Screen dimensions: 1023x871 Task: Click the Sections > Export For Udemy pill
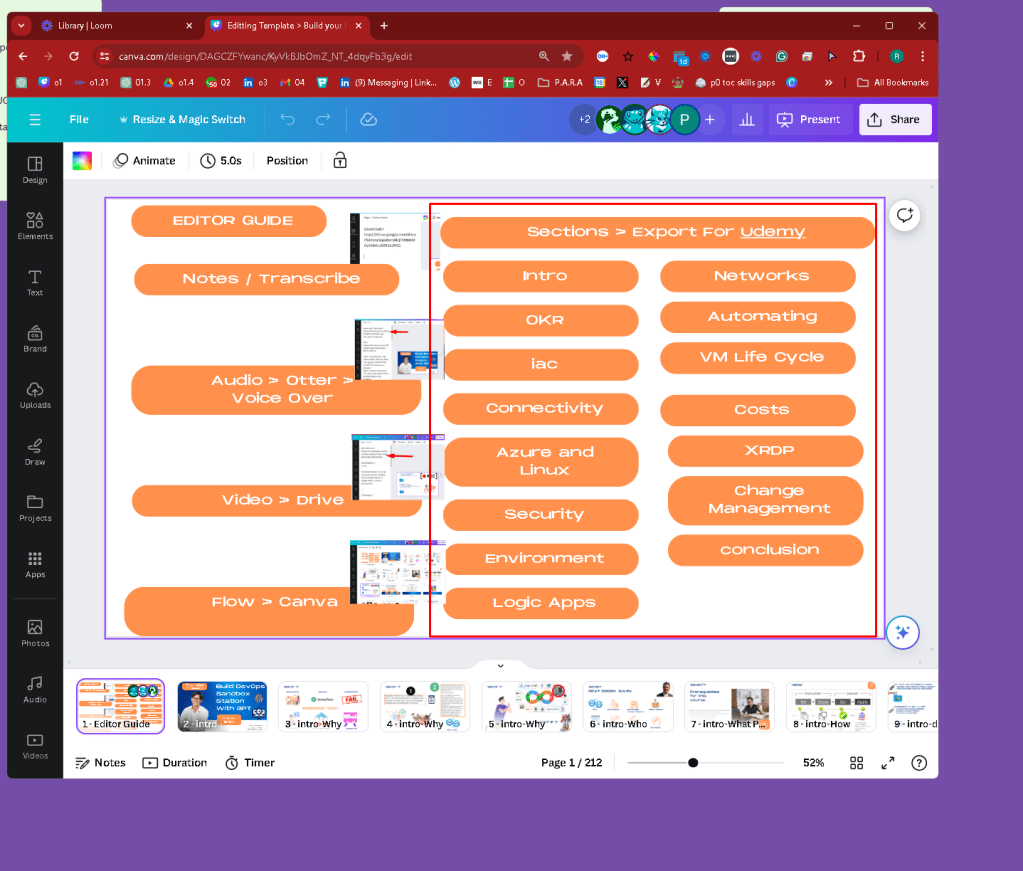(658, 232)
